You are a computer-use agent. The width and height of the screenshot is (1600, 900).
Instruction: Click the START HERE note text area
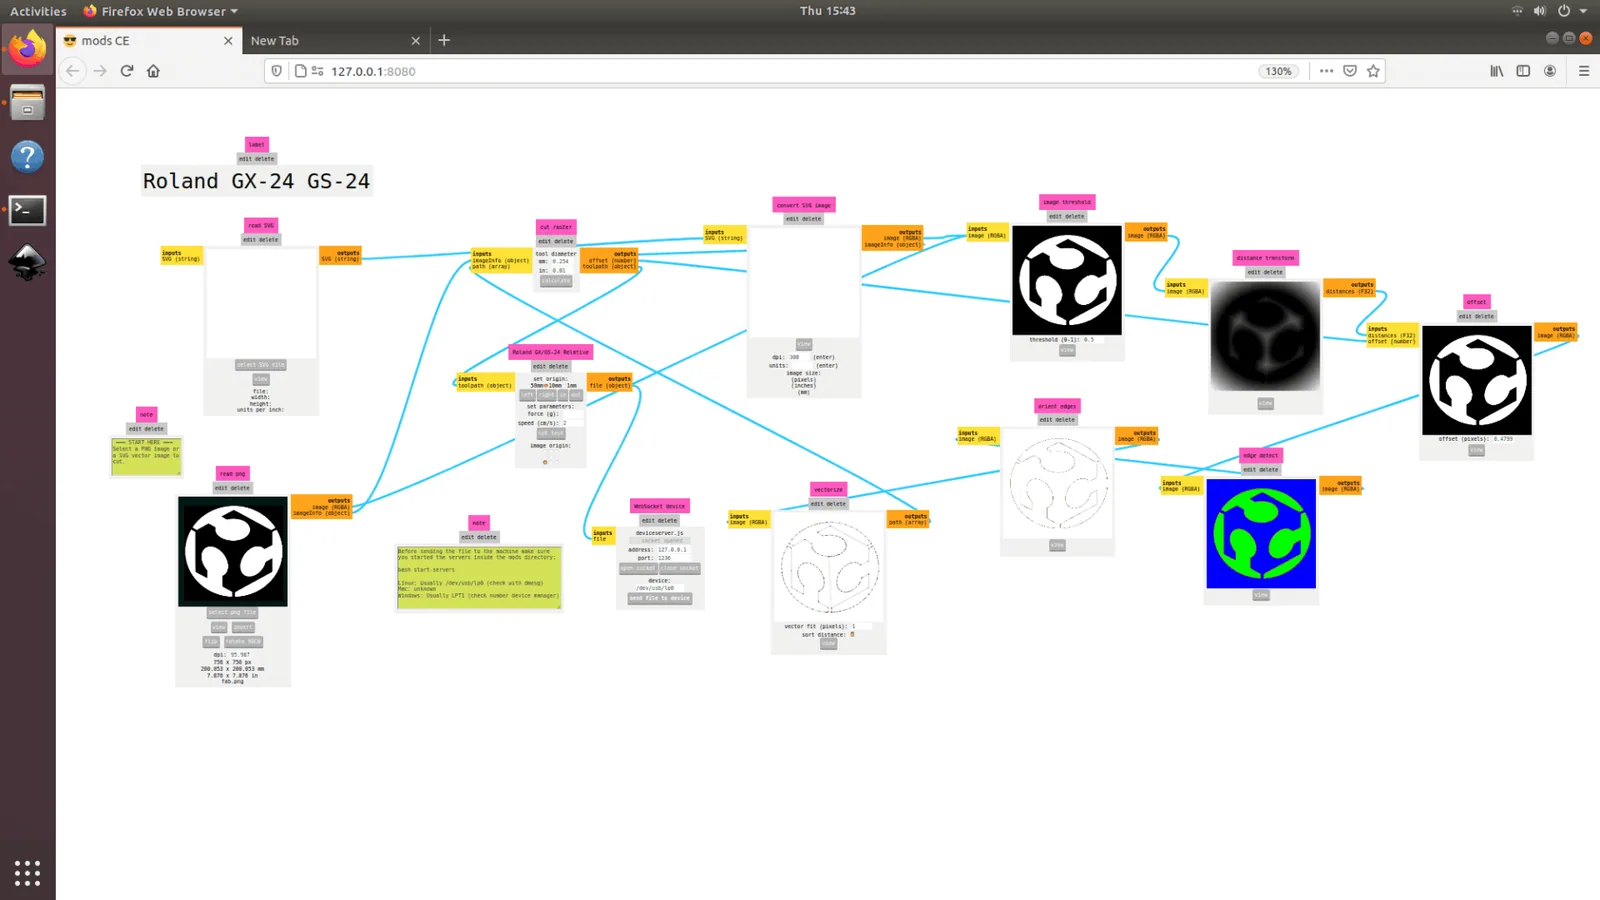[146, 455]
